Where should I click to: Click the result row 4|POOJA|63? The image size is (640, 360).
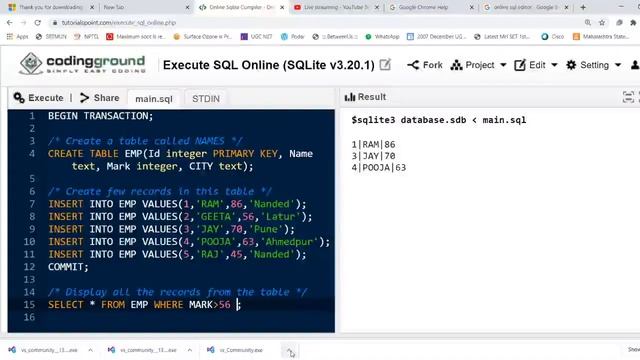click(378, 167)
